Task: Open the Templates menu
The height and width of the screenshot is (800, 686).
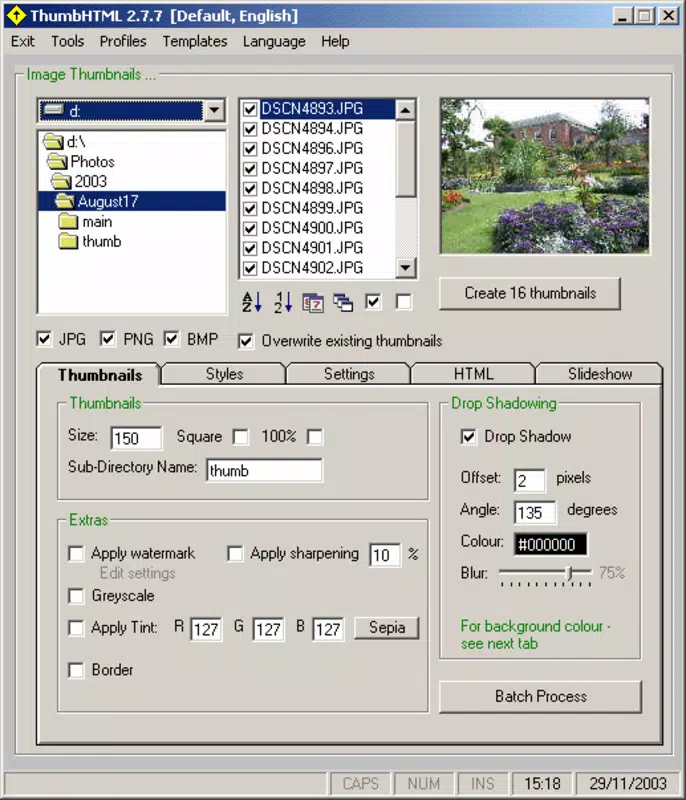Action: coord(195,41)
